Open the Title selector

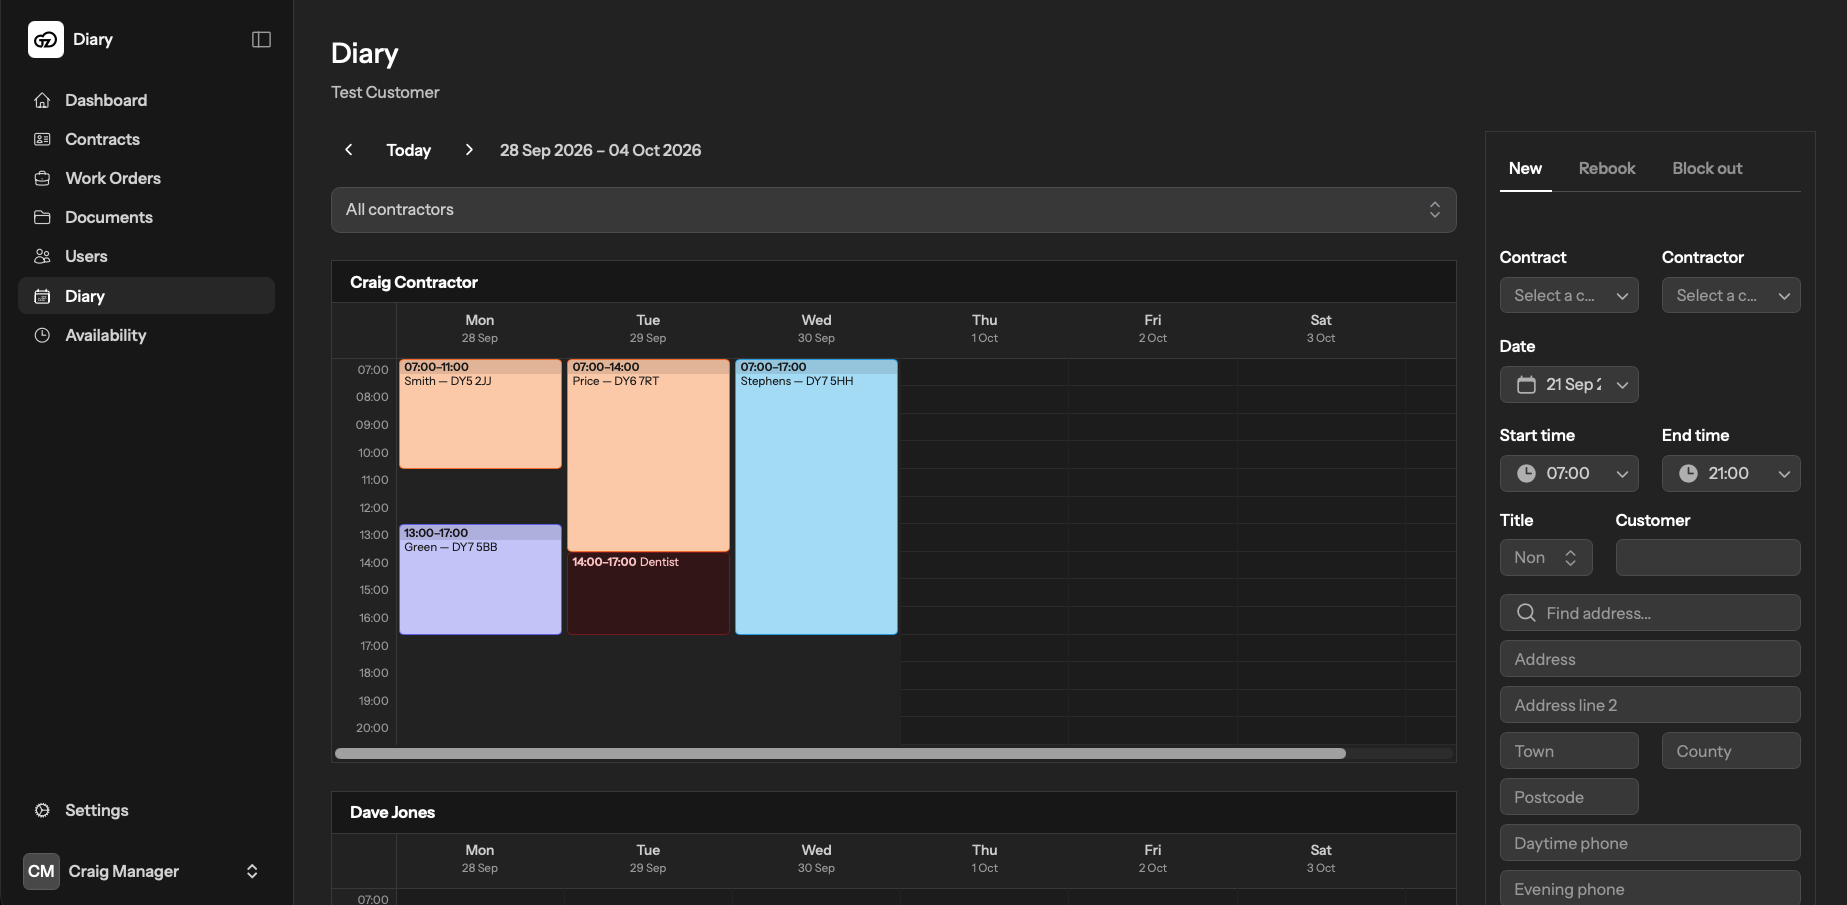[1546, 558]
